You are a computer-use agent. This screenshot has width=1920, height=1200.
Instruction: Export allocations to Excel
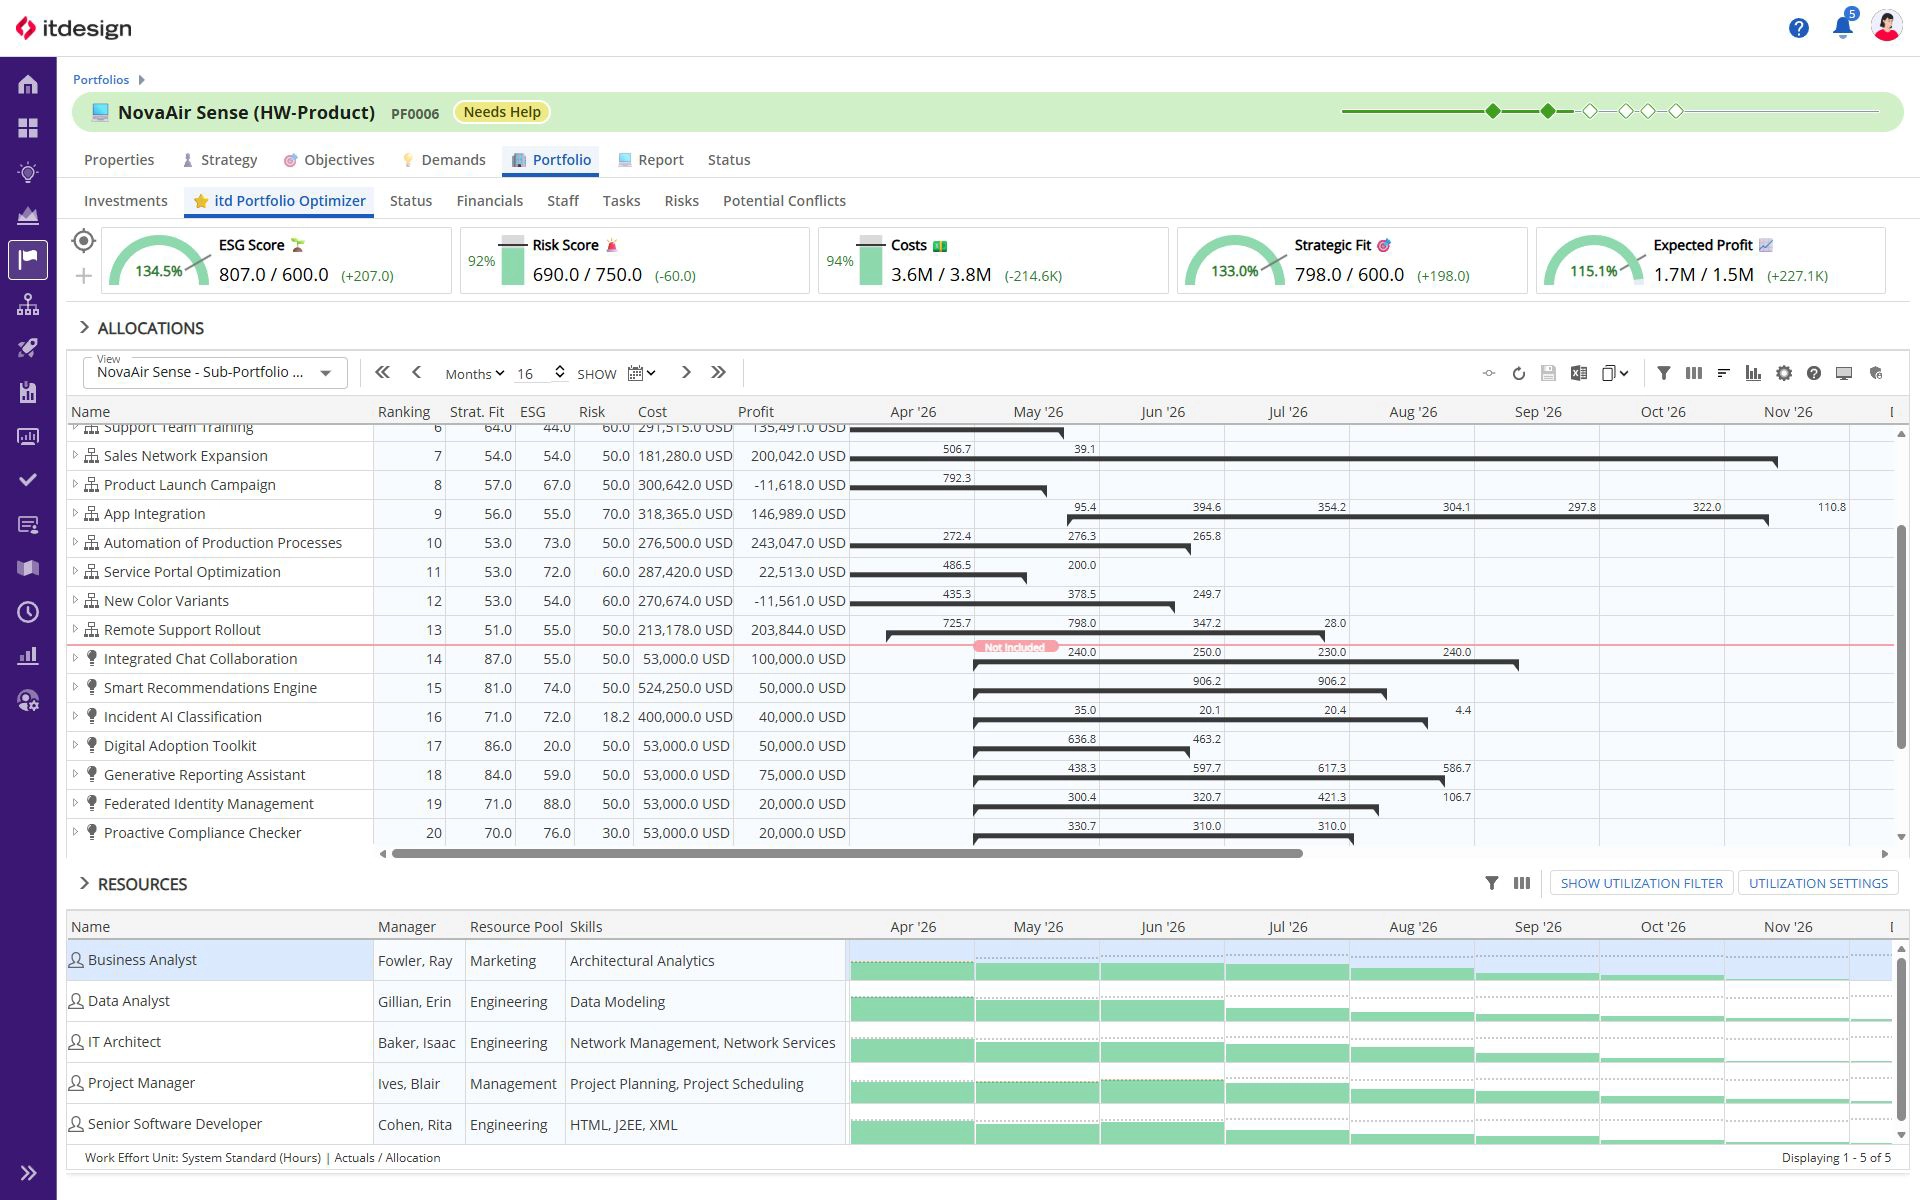click(1578, 373)
